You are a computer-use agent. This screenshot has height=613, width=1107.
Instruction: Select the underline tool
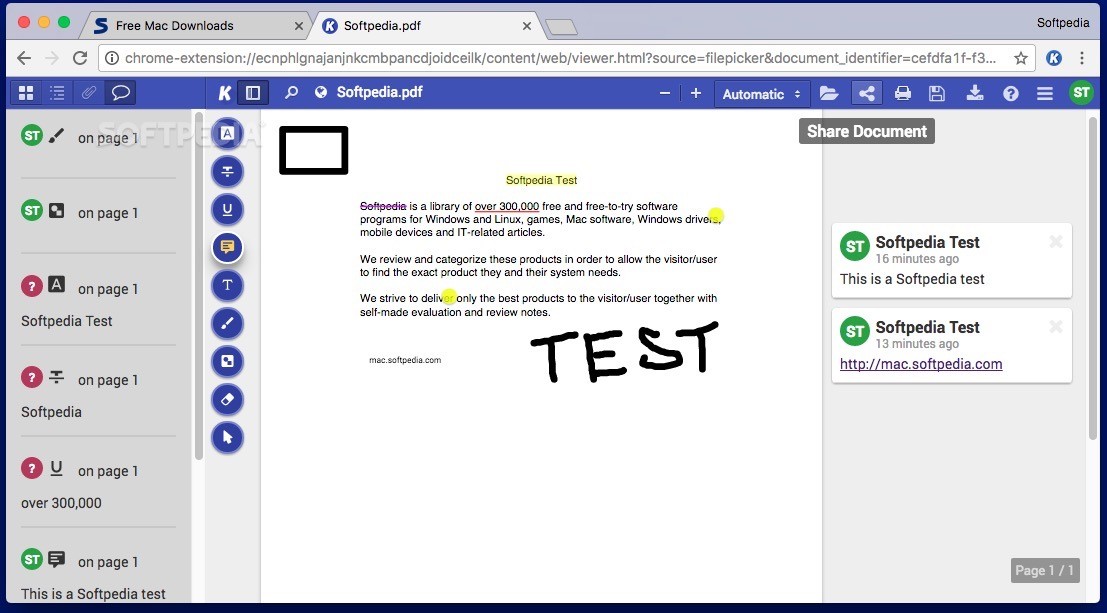pyautogui.click(x=227, y=209)
